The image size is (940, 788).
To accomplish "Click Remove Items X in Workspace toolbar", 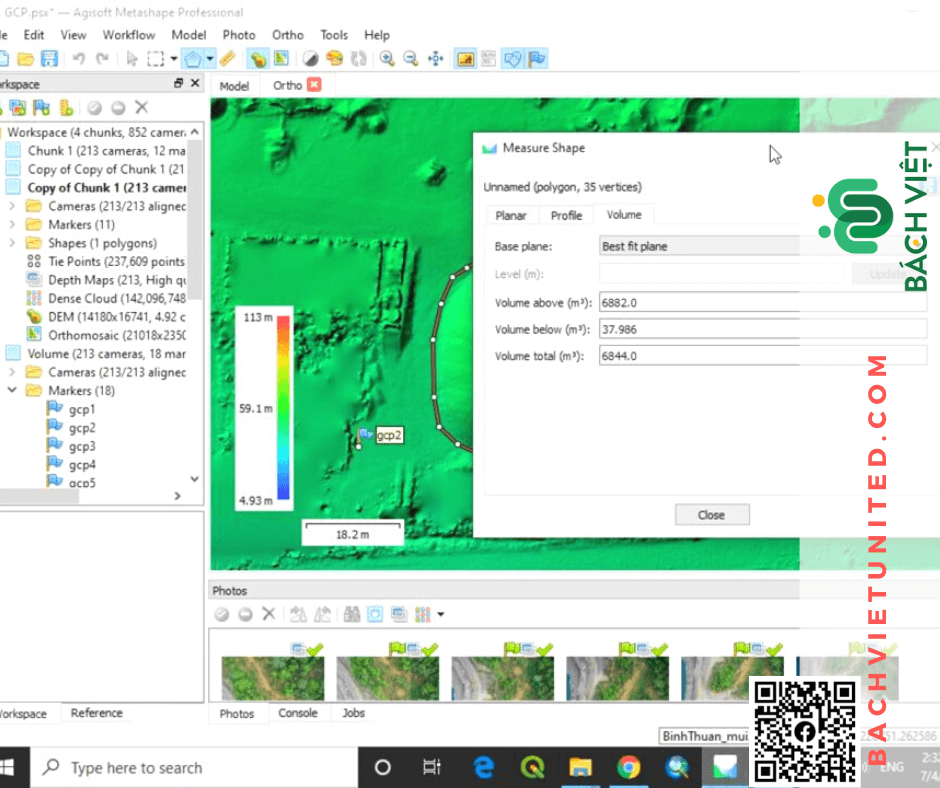I will pyautogui.click(x=141, y=107).
